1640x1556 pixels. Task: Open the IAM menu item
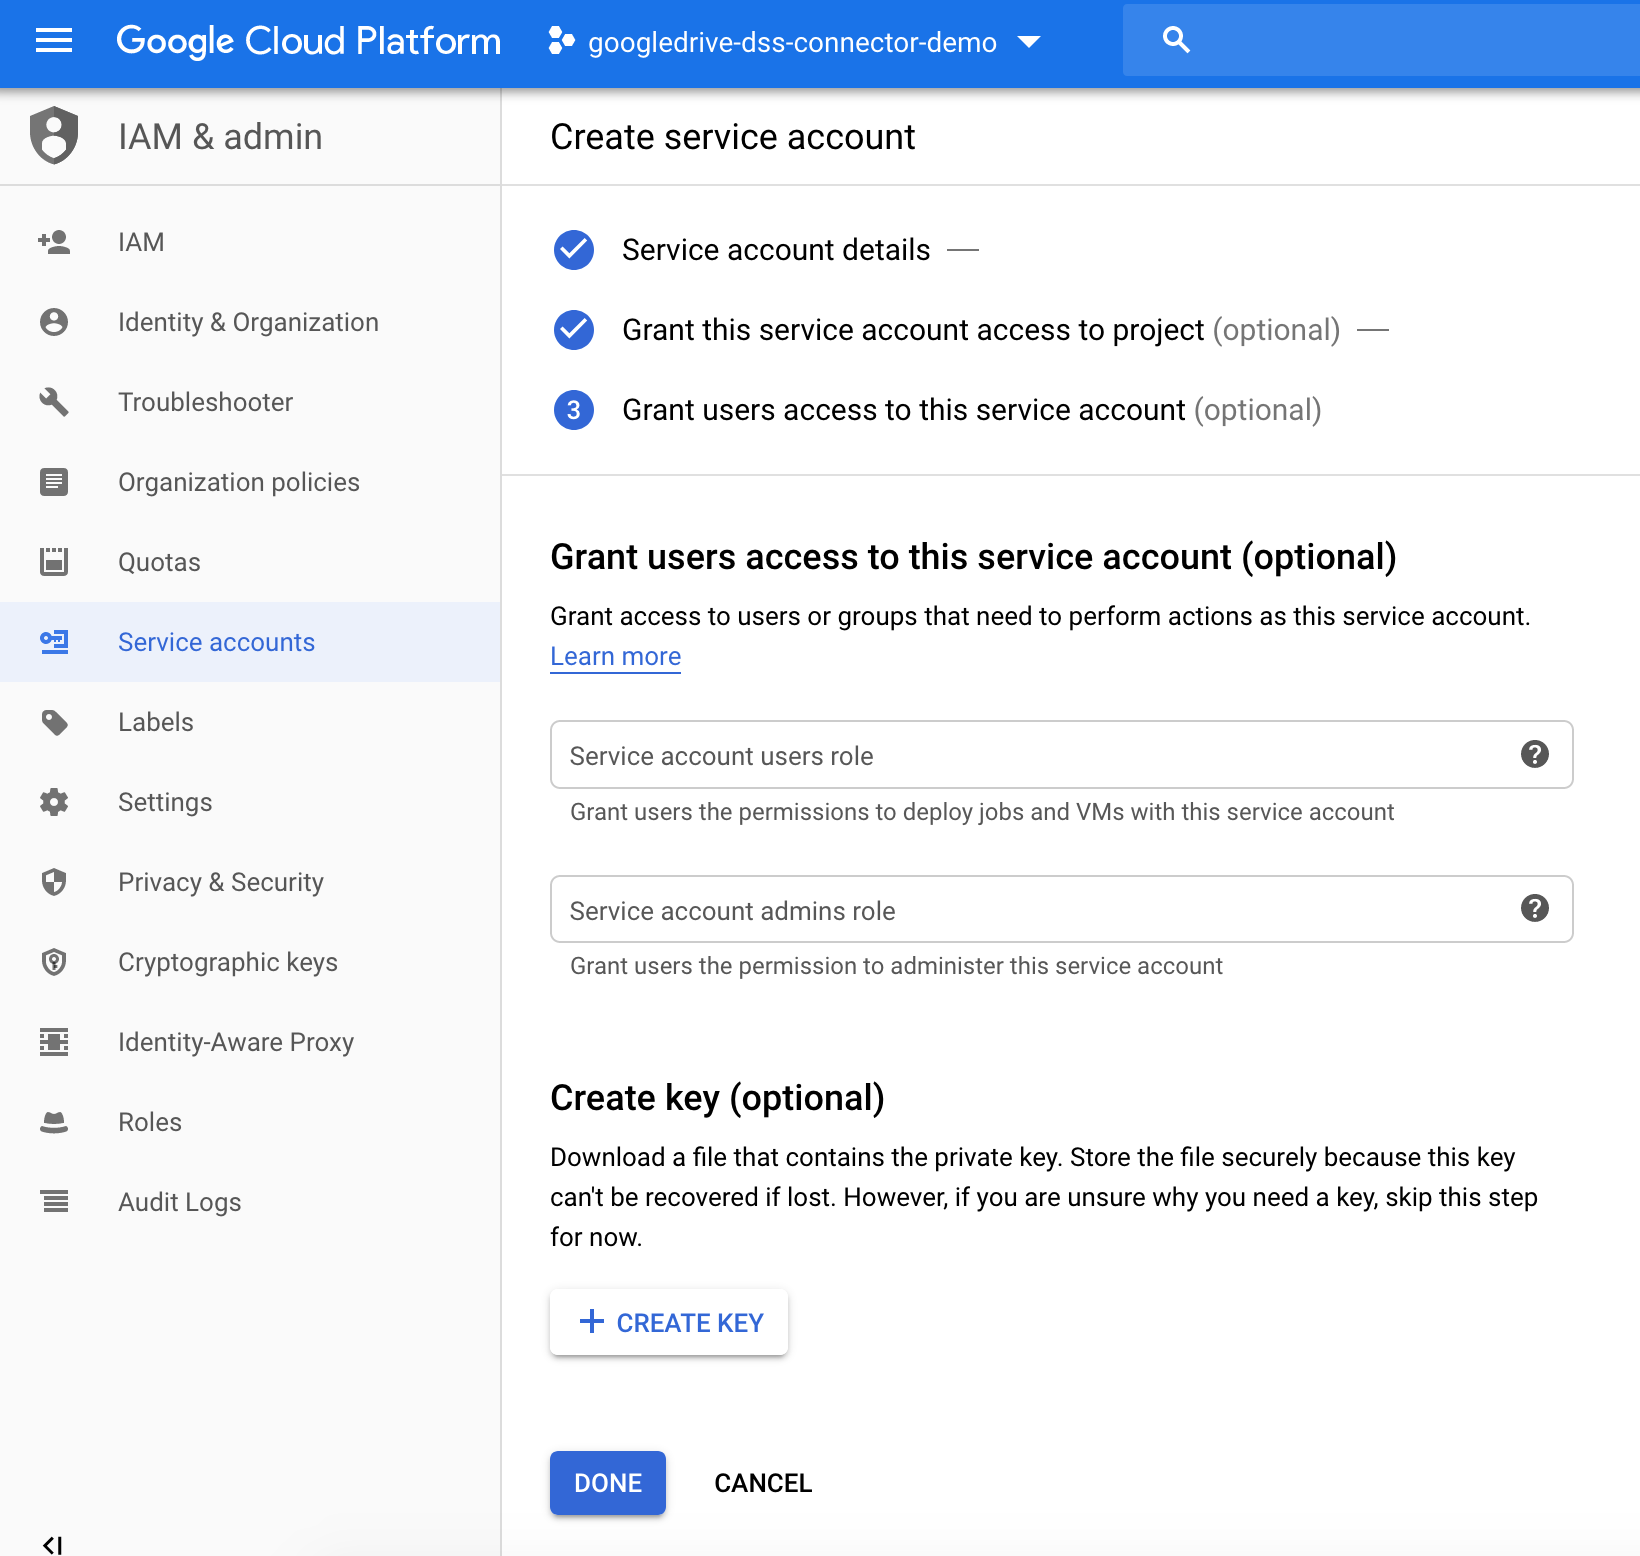250,242
